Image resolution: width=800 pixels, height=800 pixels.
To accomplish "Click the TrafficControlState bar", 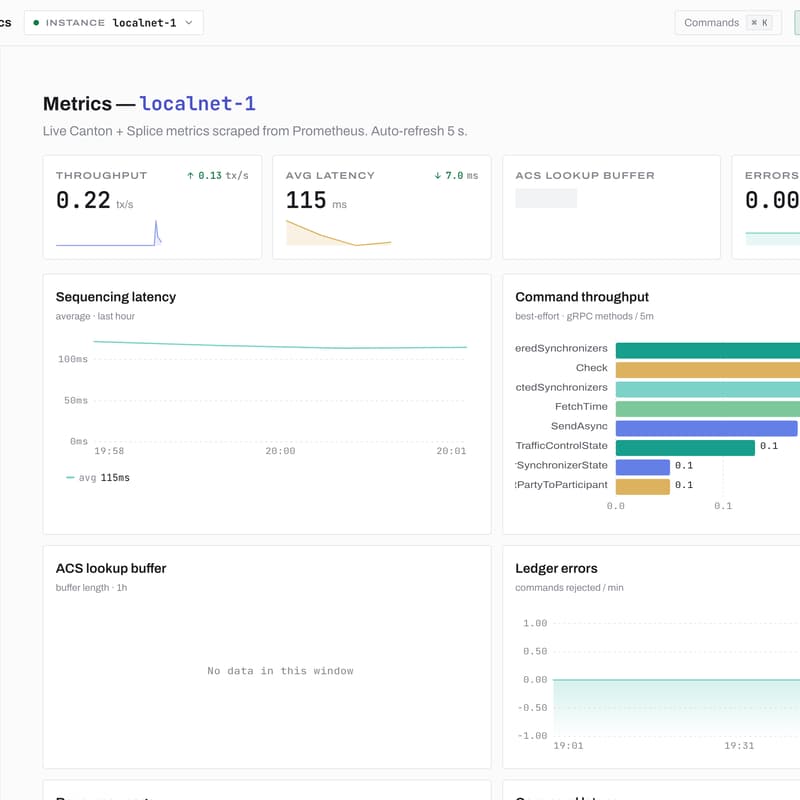I will point(685,447).
